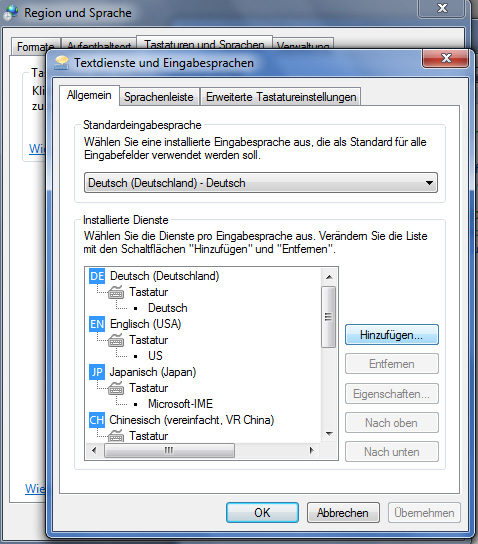Click keyboard icon under Deutsch (Deutschland)
The width and height of the screenshot is (478, 544).
(x=116, y=292)
